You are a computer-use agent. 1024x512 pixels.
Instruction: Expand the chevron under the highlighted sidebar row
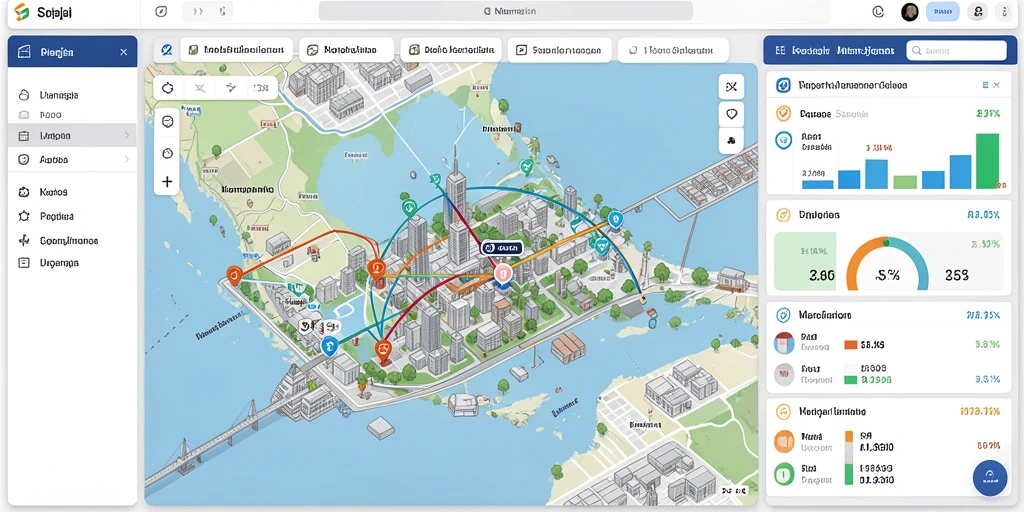coord(126,159)
